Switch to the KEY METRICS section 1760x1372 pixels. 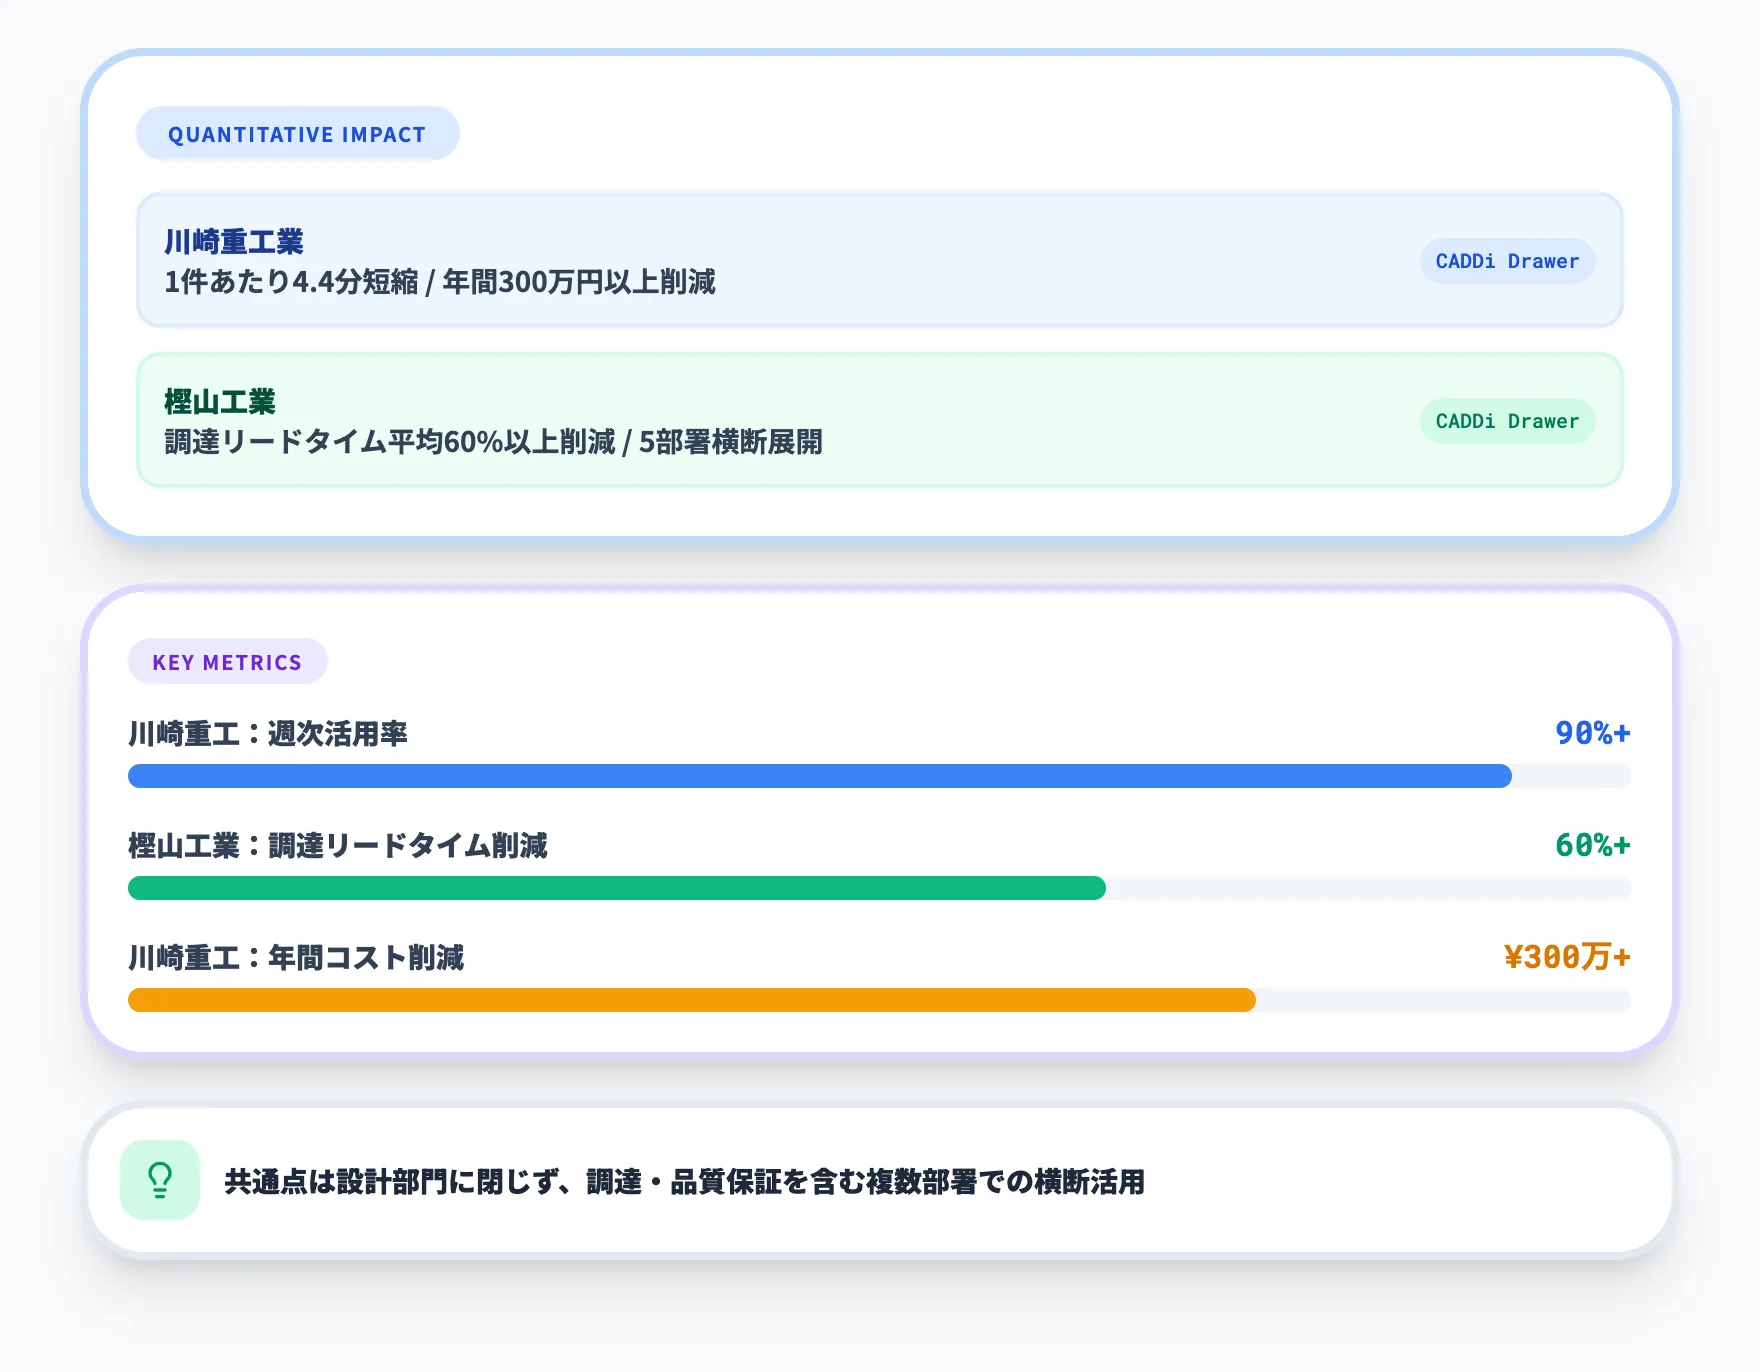(x=880, y=820)
